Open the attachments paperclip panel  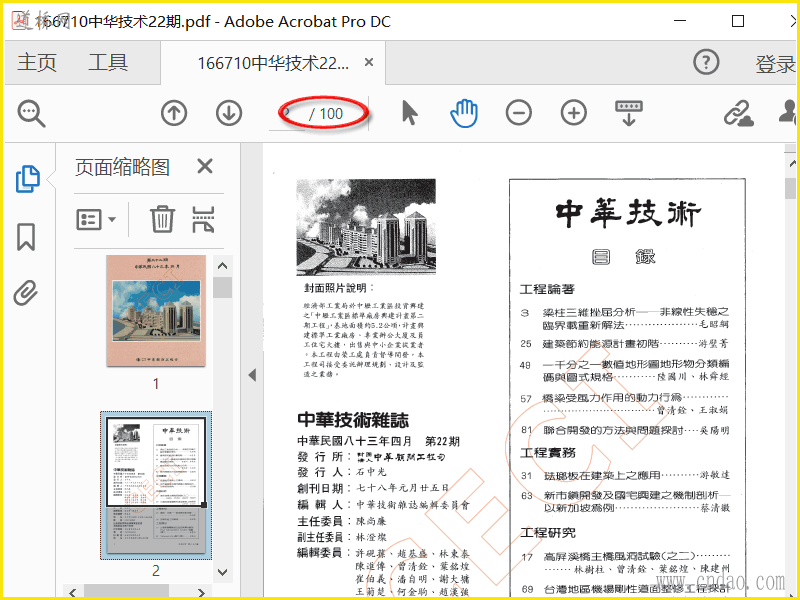26,293
